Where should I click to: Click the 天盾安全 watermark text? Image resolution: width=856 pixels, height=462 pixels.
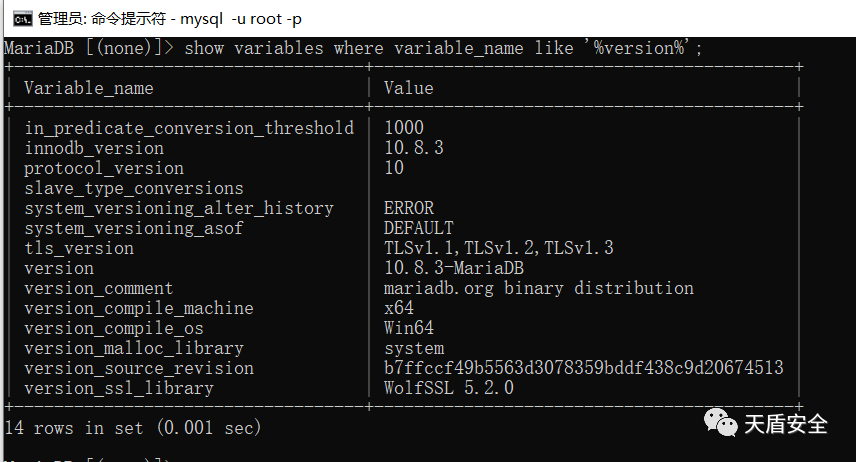click(786, 424)
